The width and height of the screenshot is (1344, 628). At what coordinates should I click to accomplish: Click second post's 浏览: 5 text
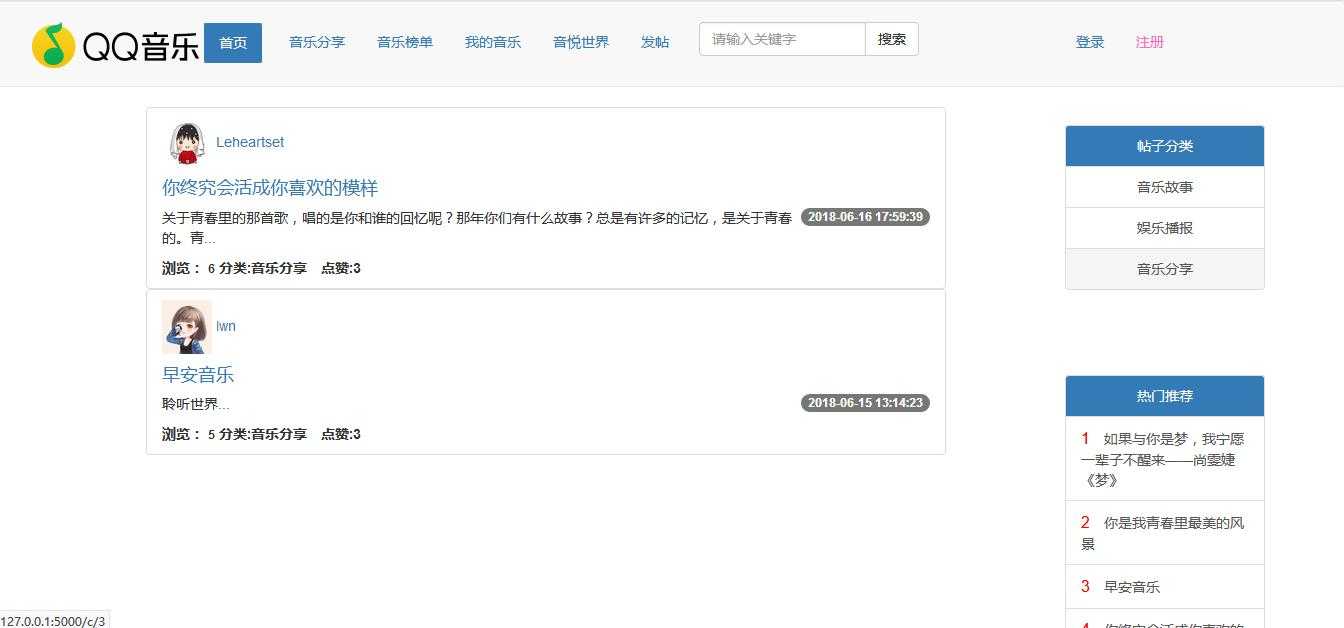point(189,434)
